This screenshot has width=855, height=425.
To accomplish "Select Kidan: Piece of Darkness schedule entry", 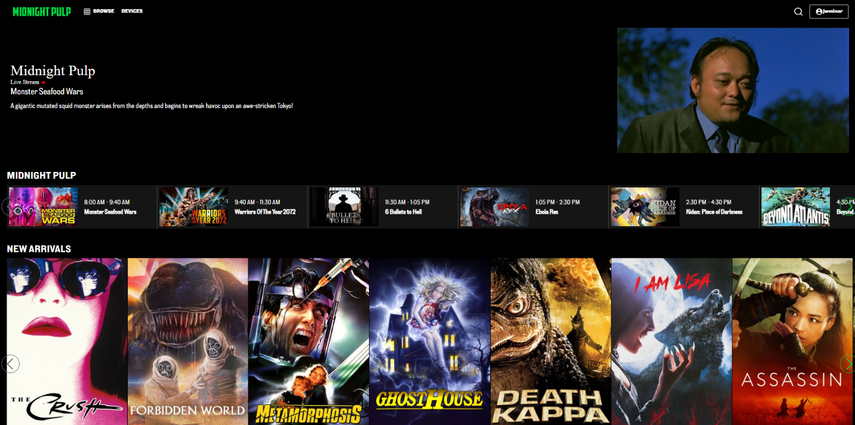I will [681, 207].
